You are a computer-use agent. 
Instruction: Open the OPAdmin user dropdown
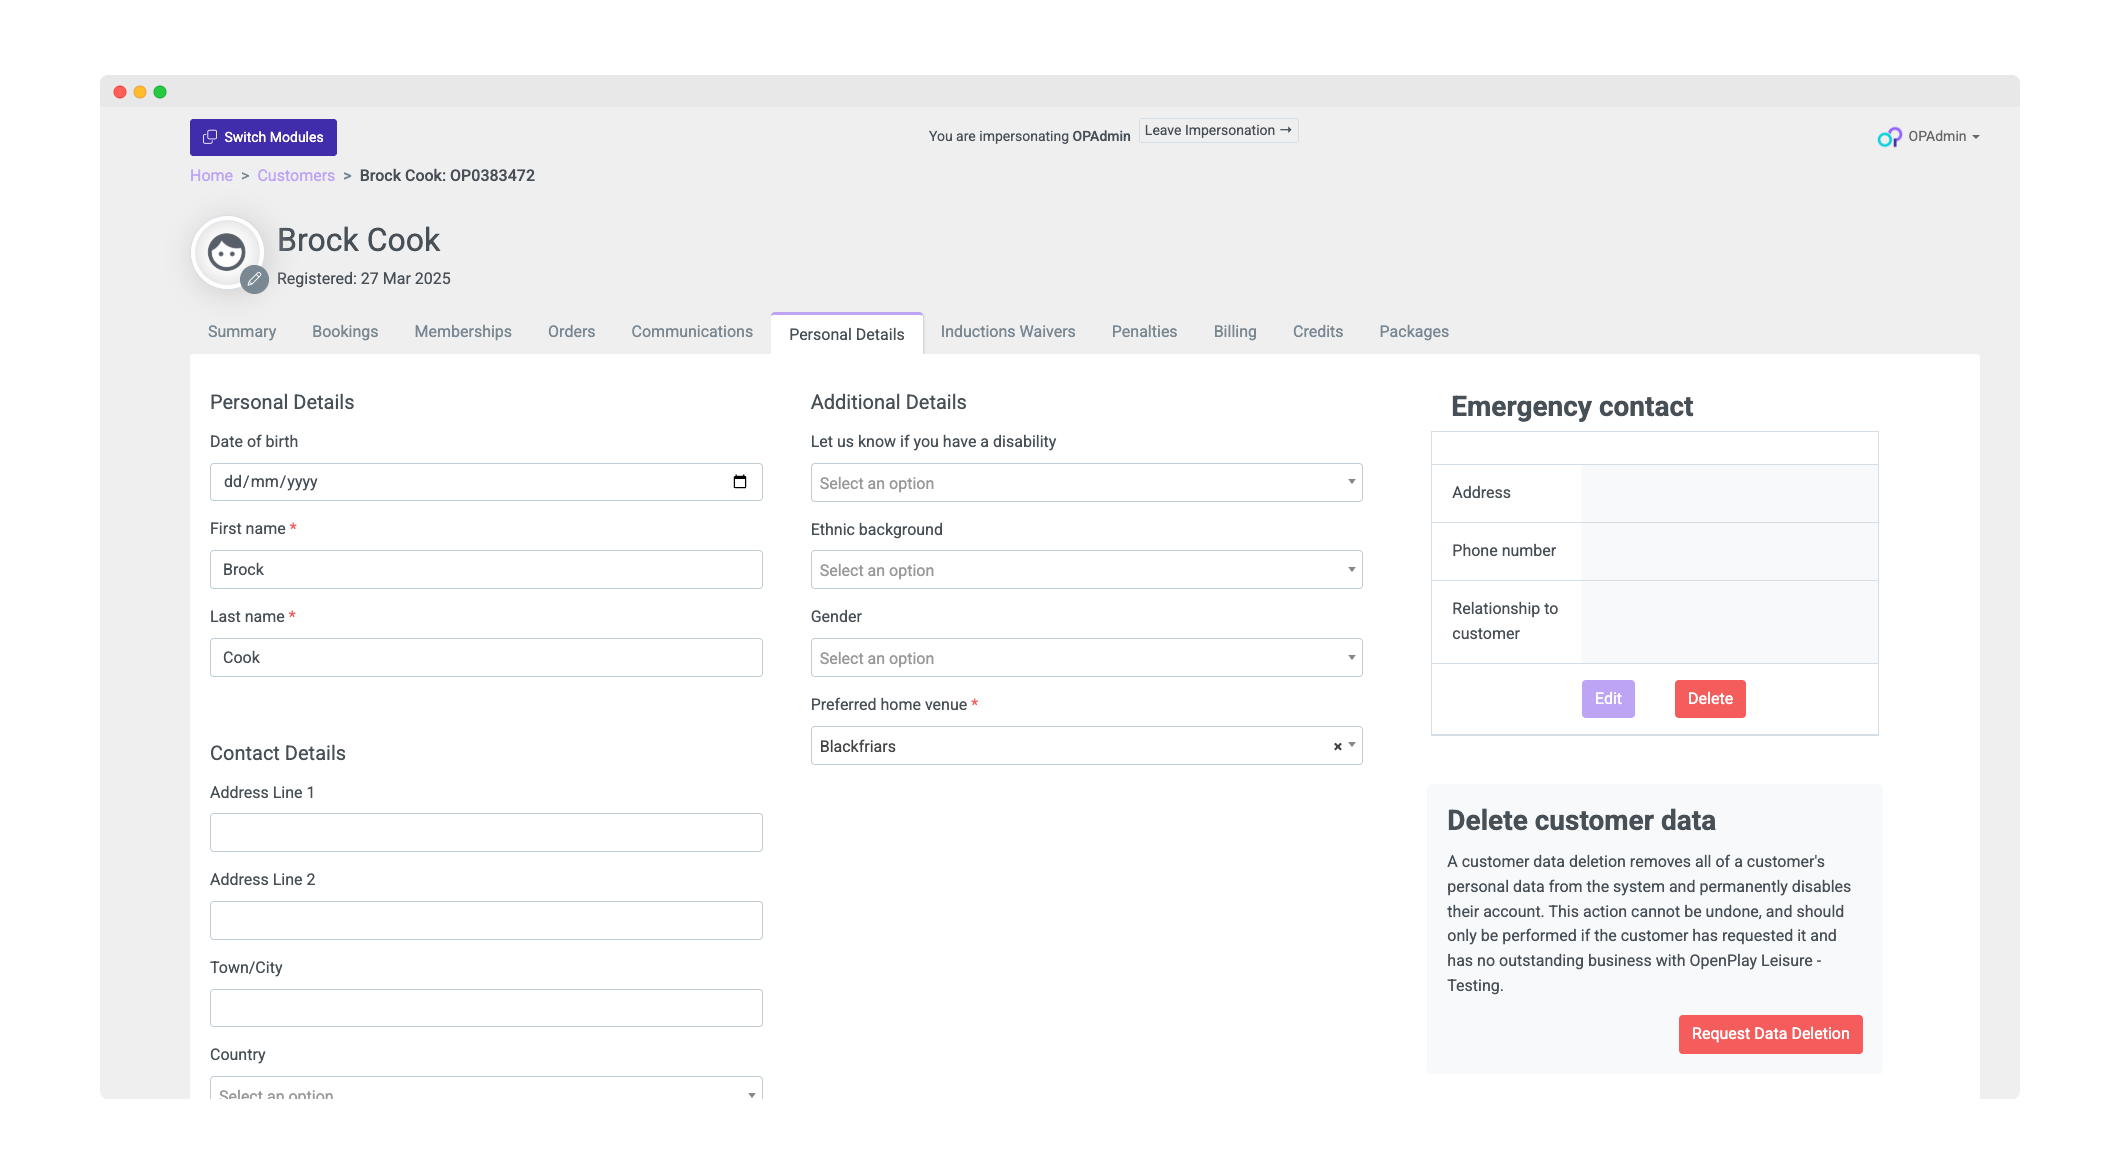[1943, 136]
